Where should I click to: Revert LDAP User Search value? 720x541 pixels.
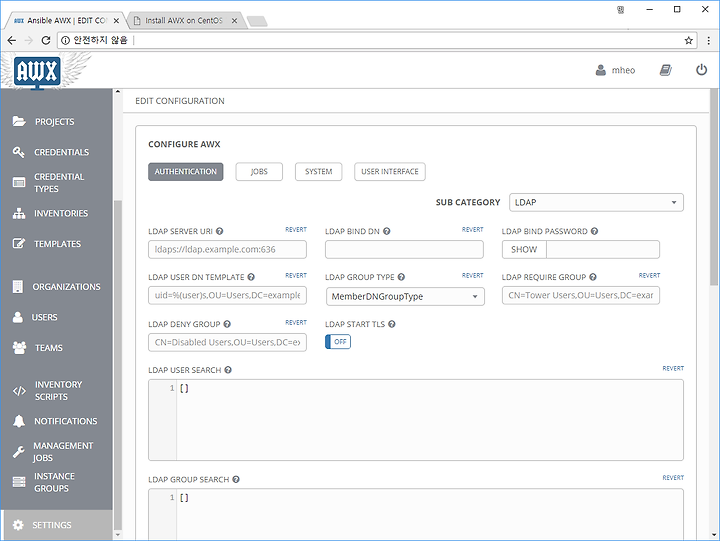coord(673,368)
